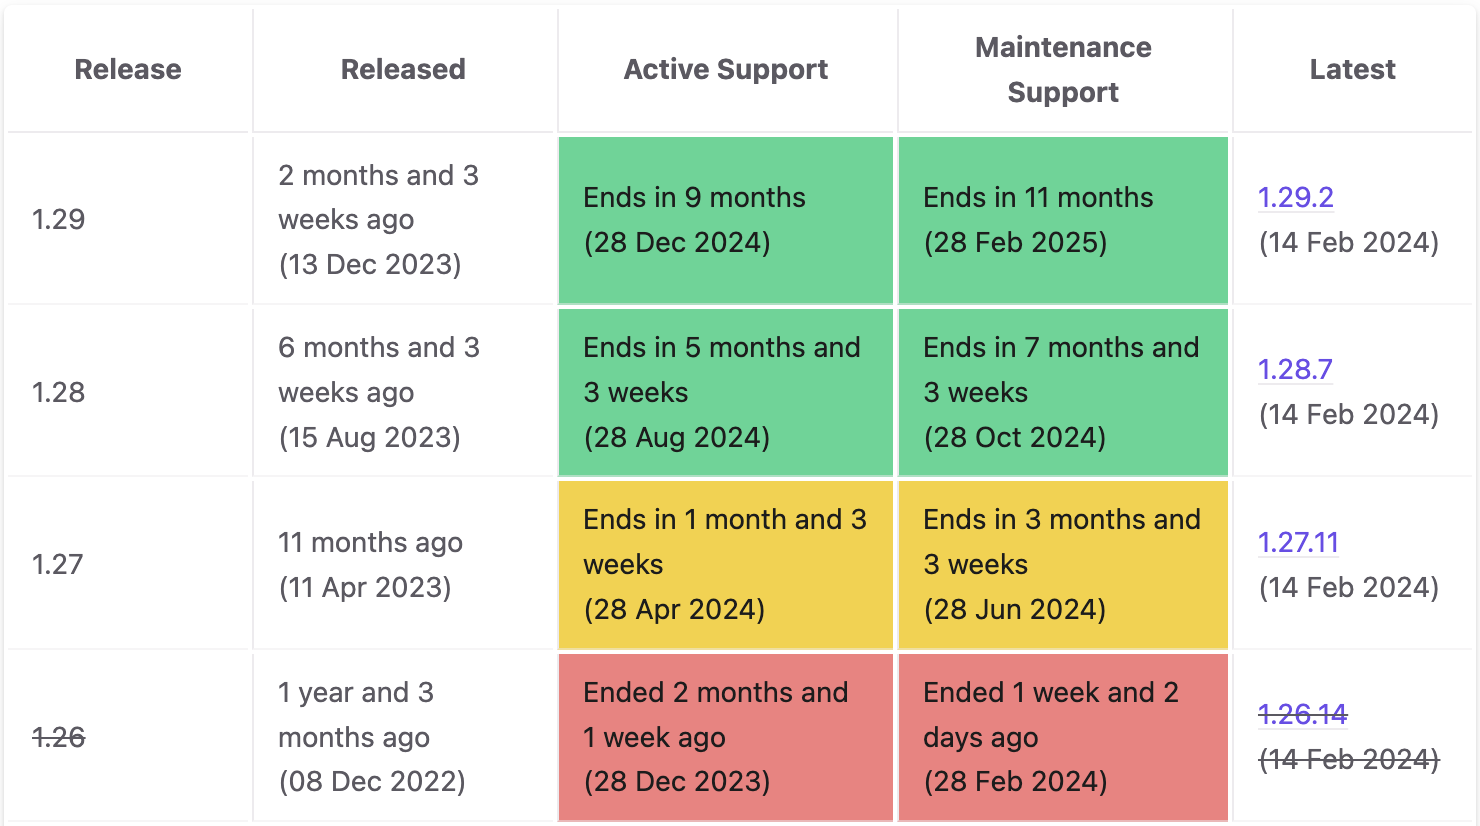Viewport: 1480px width, 826px height.
Task: Open the struck-through 1.26.14 link
Action: [x=1303, y=715]
